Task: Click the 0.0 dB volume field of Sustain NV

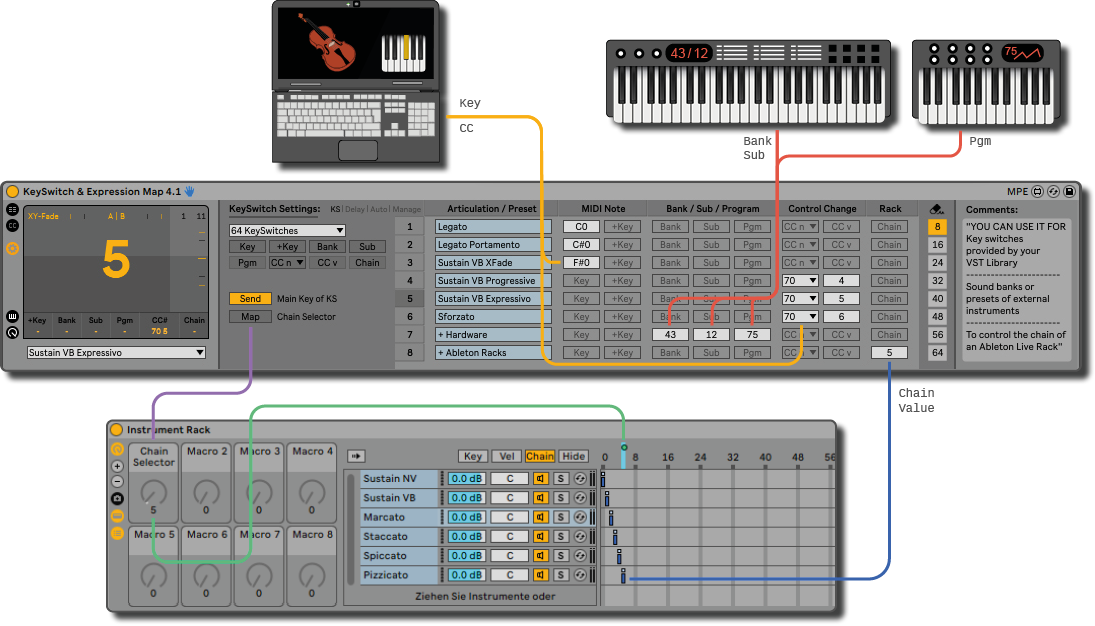Action: pyautogui.click(x=467, y=479)
